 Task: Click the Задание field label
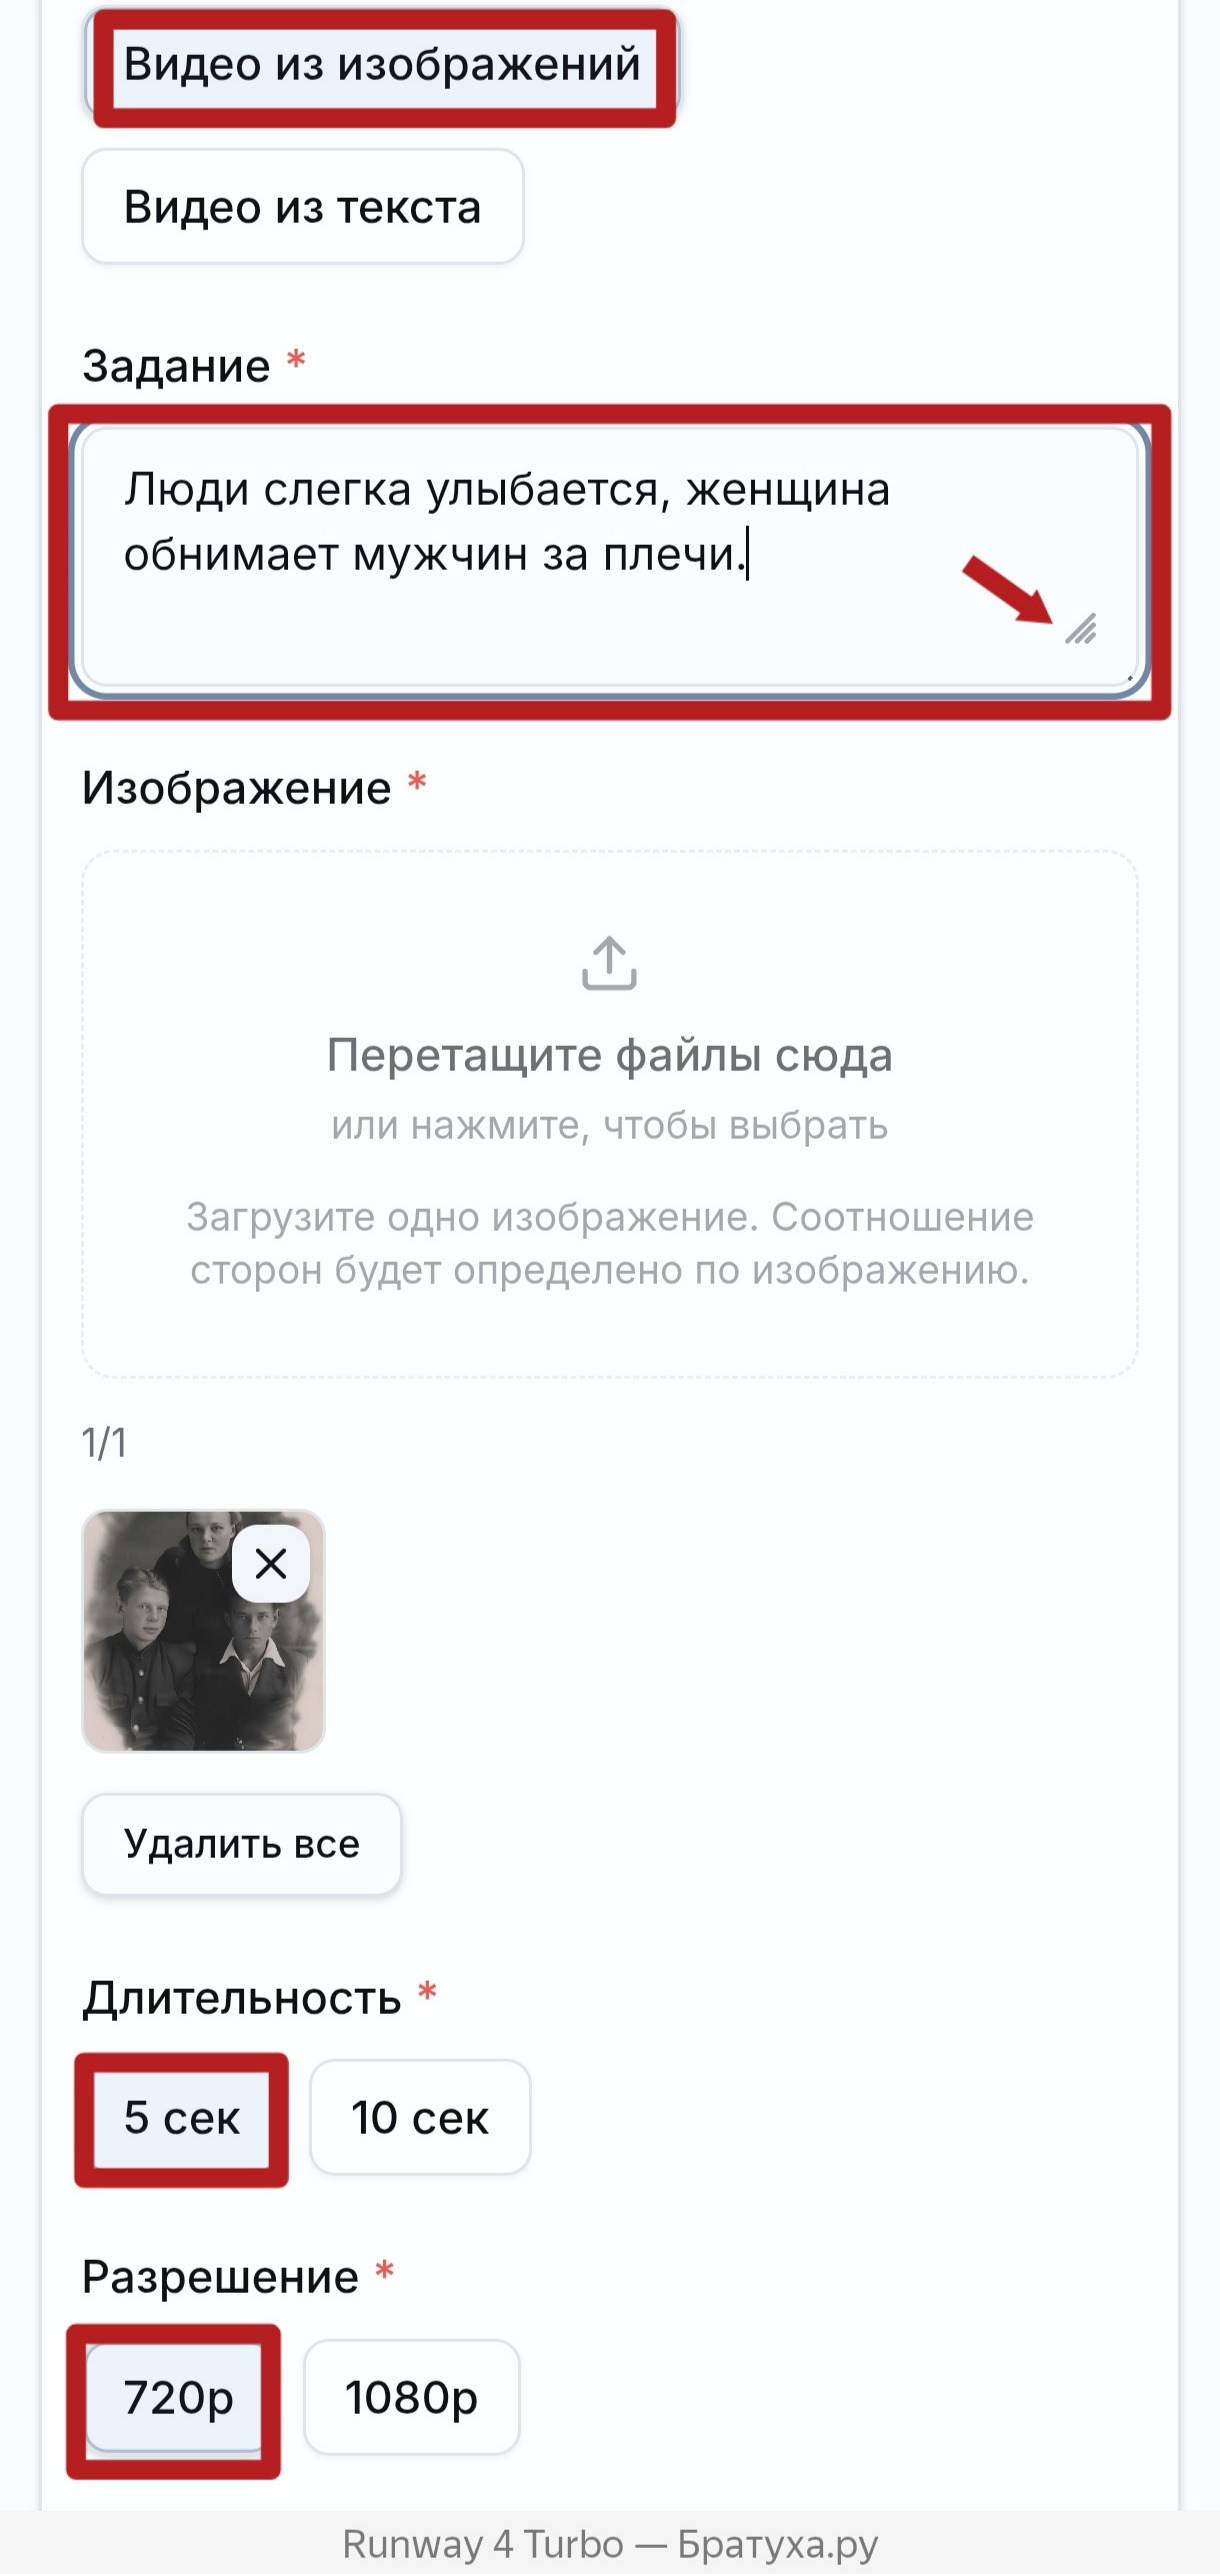point(176,366)
